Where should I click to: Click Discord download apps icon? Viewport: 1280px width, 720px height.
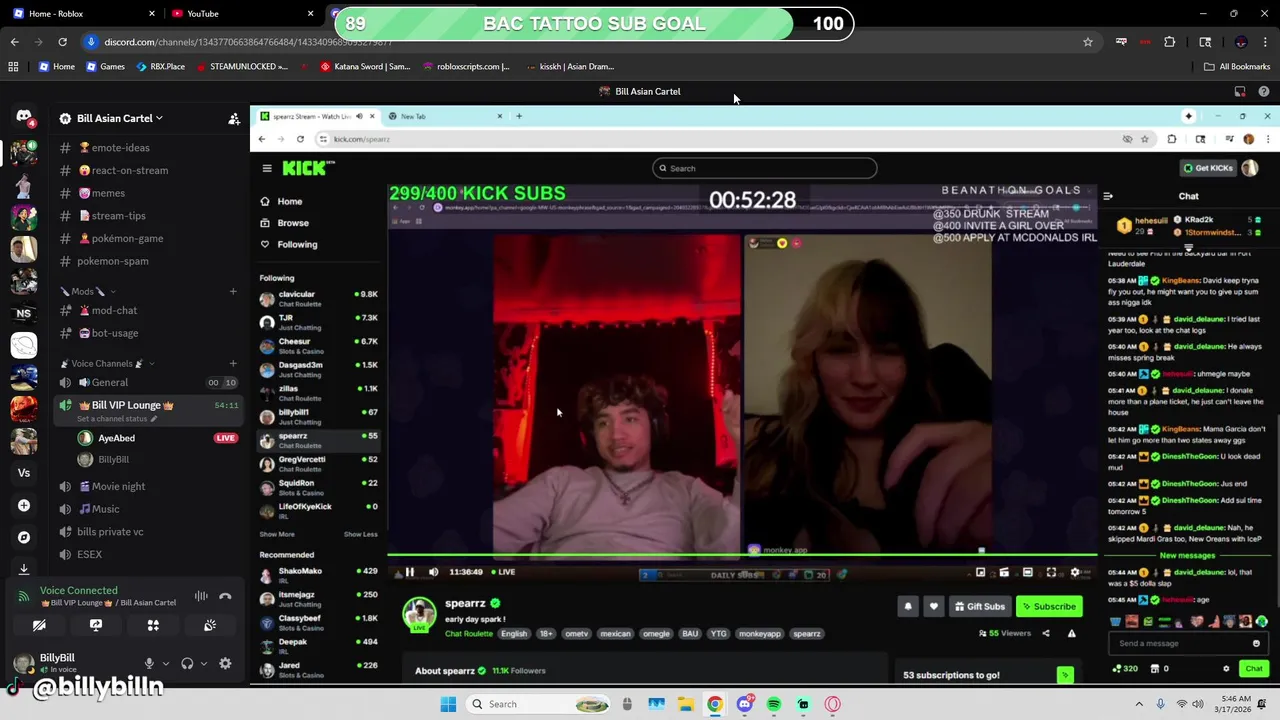[24, 568]
